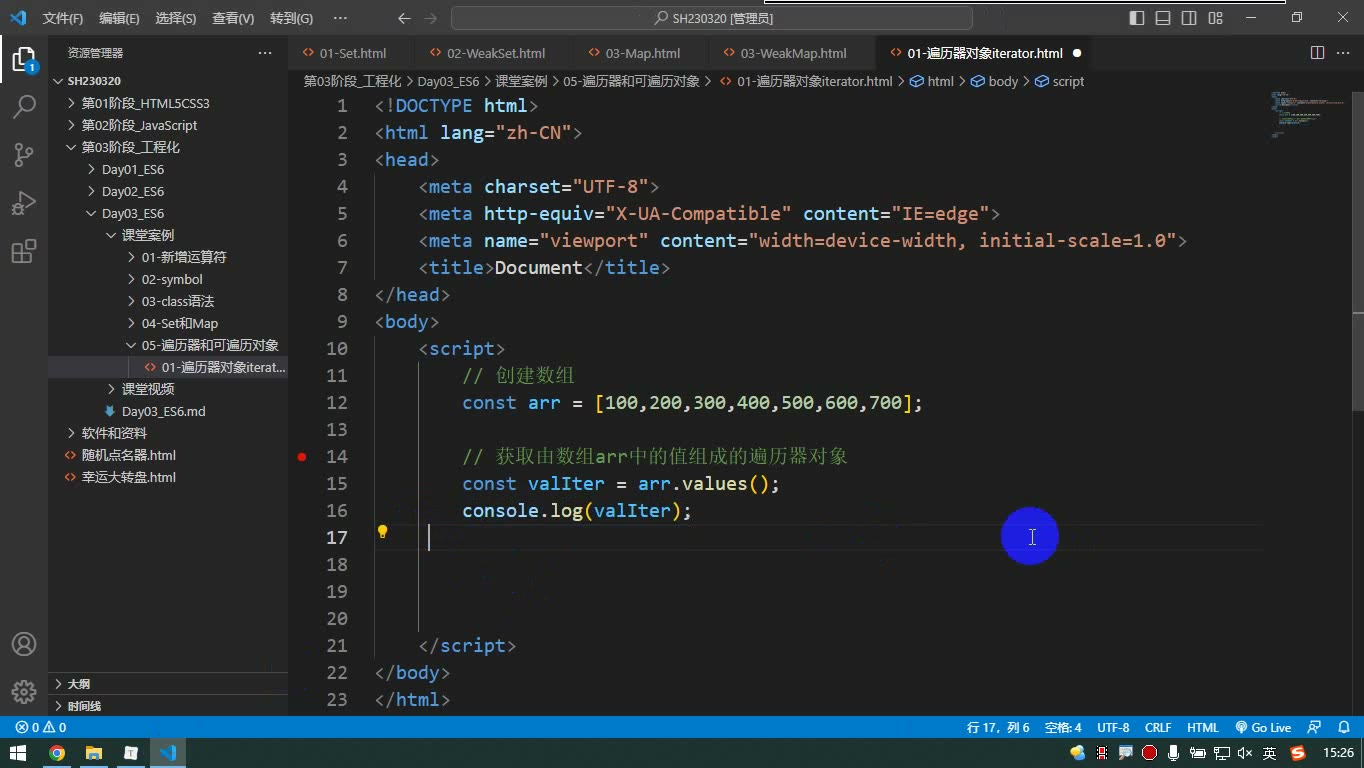Click Go Live in the status bar
The height and width of the screenshot is (768, 1364).
pos(1263,728)
